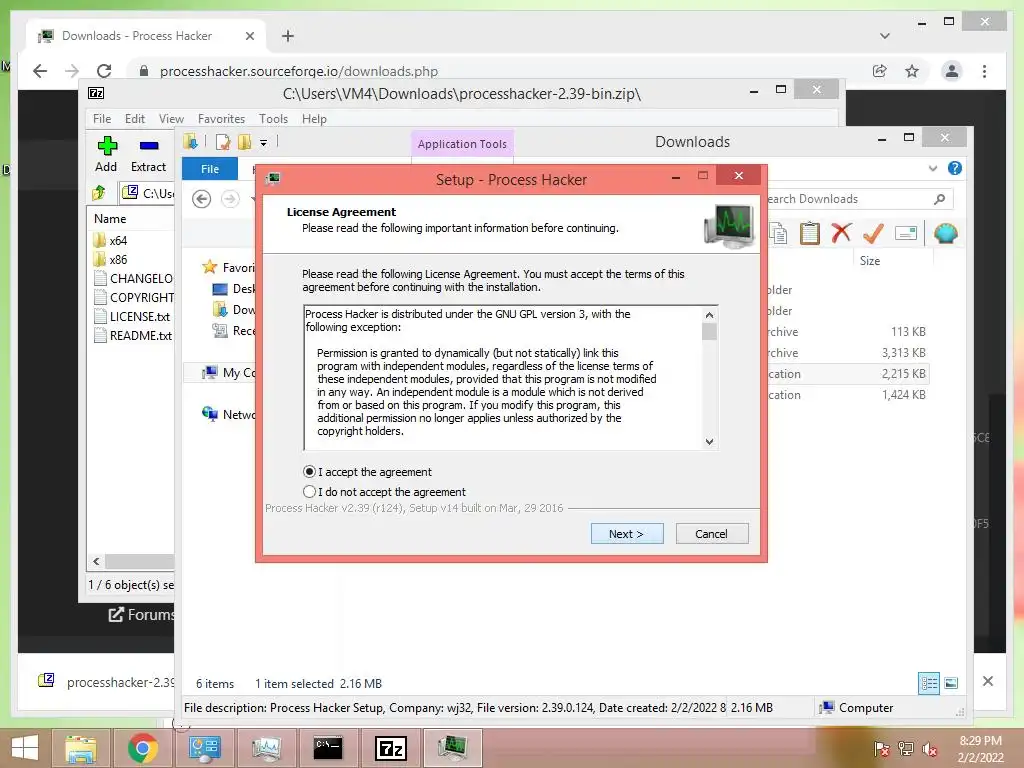Open 7-Zip taskbar icon
Viewport: 1024px width, 768px height.
coord(391,748)
